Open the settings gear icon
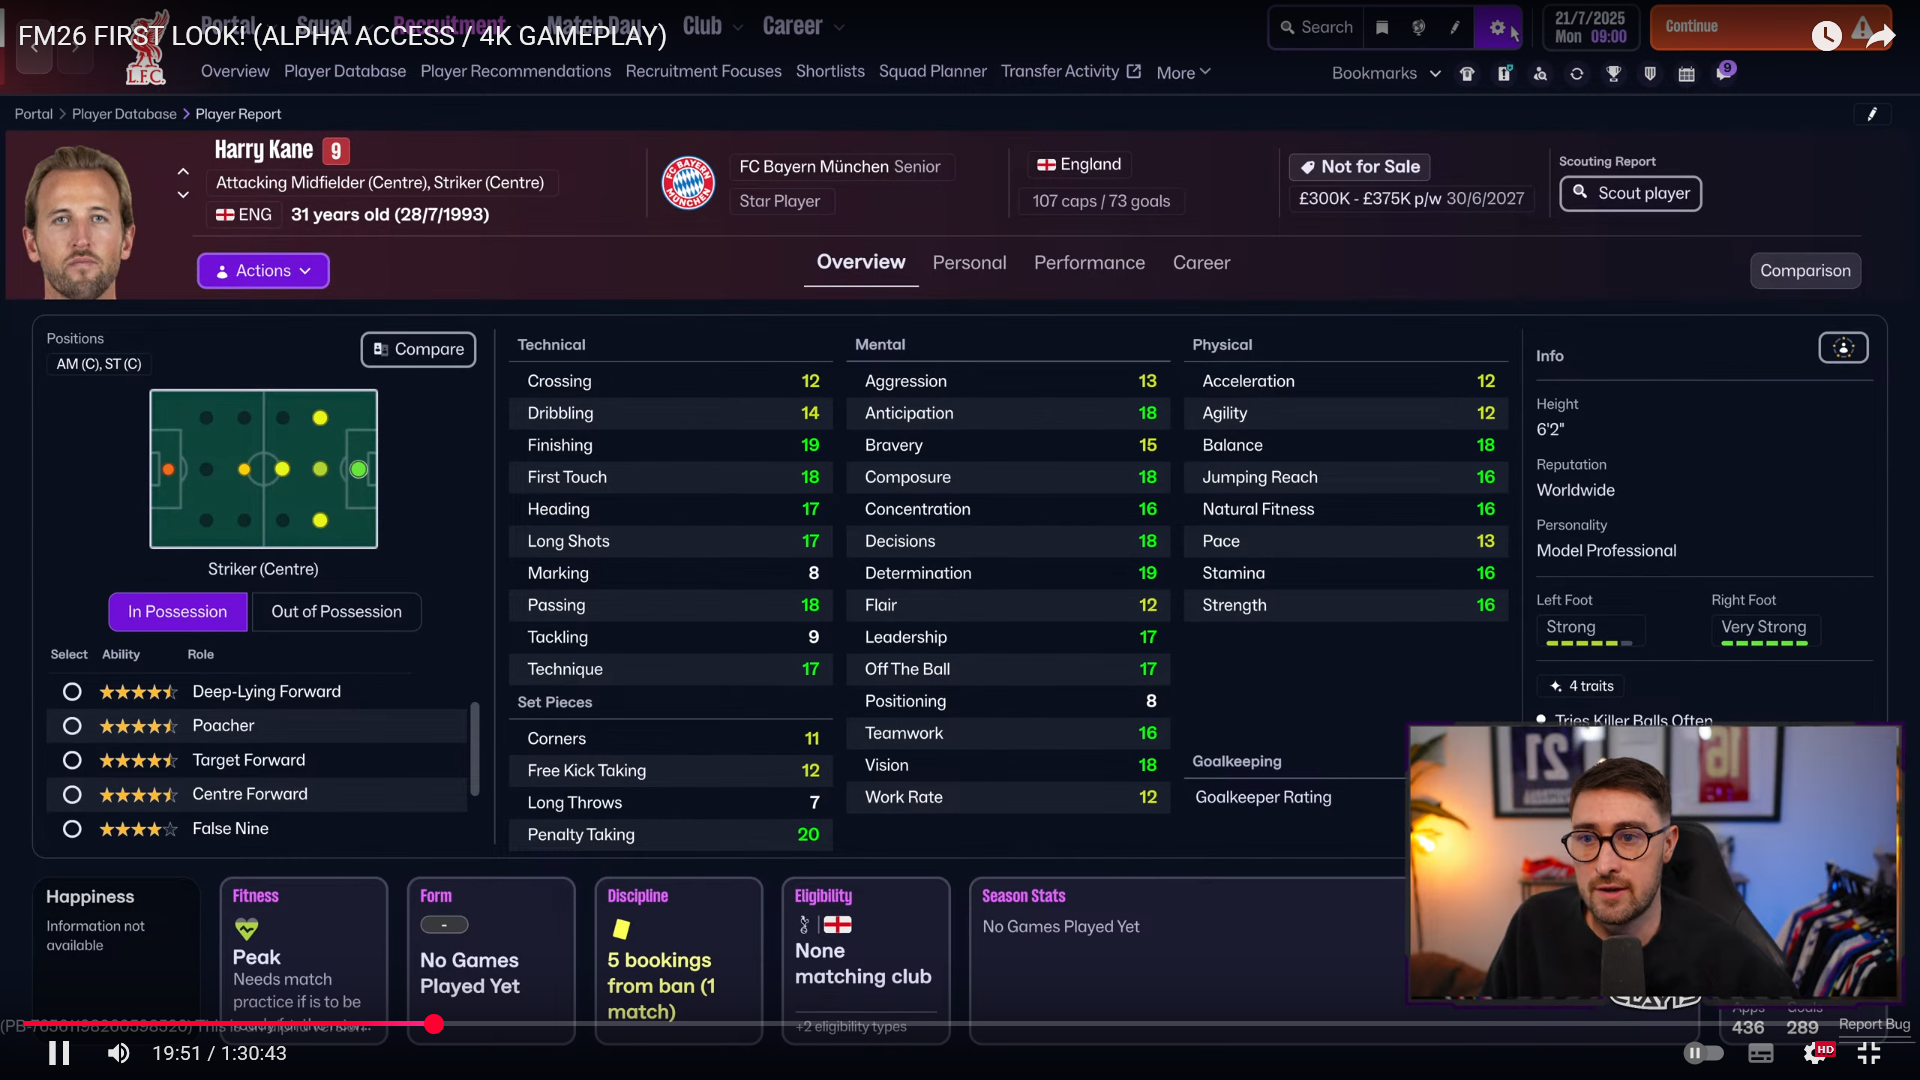 1497,28
